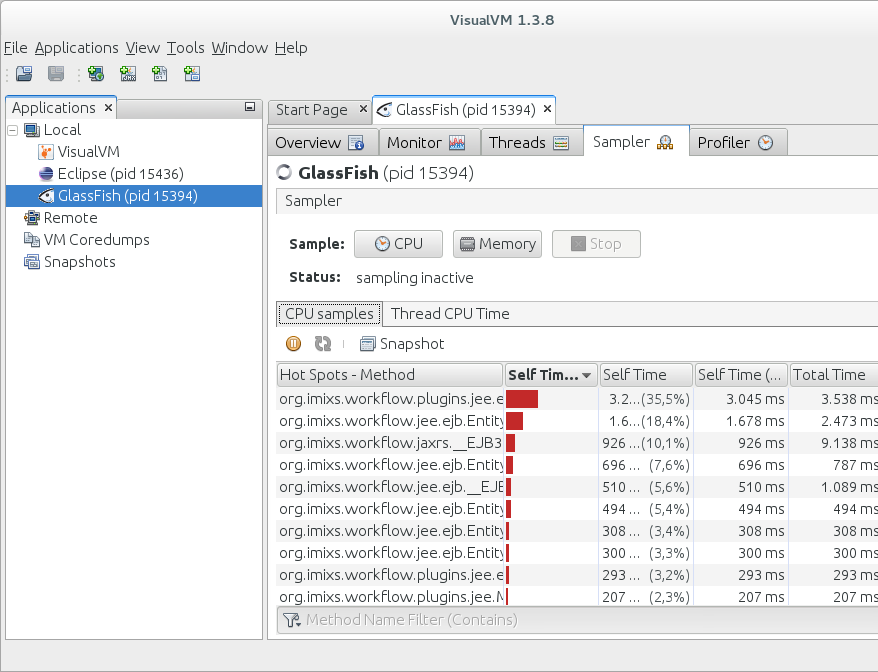Close the Start Page tab

pyautogui.click(x=363, y=109)
